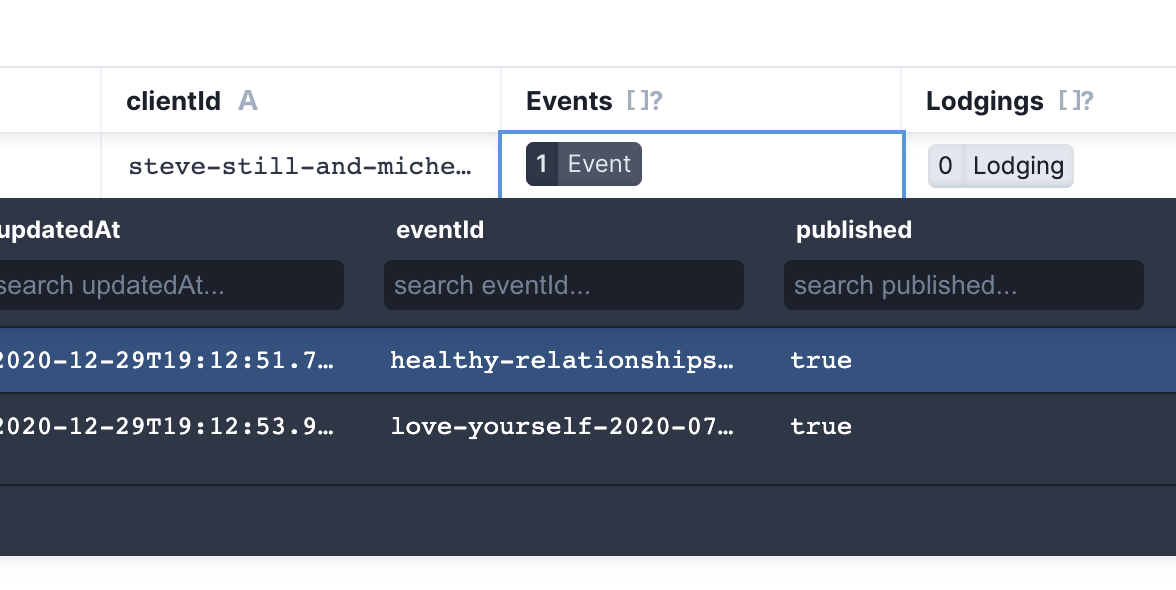Select the love-yourself-2020-07… event row

coord(588,426)
